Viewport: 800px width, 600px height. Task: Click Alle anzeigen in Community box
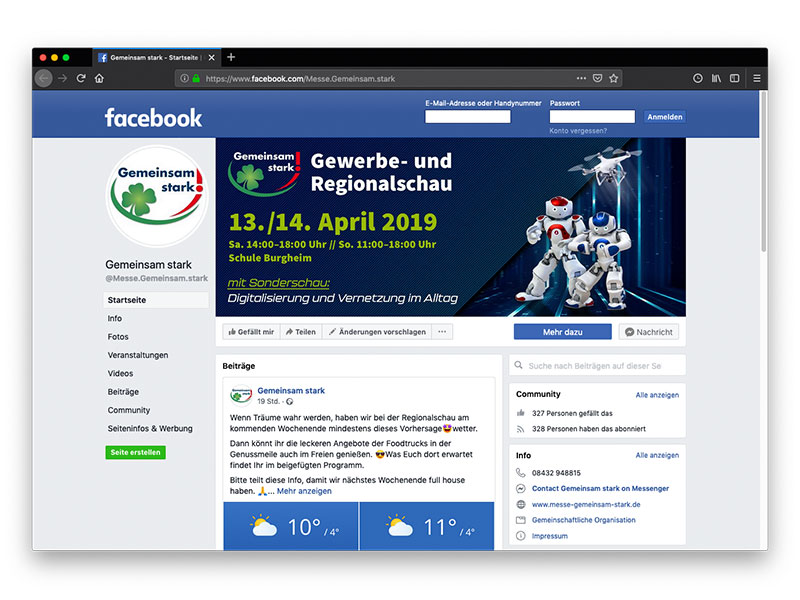click(657, 395)
